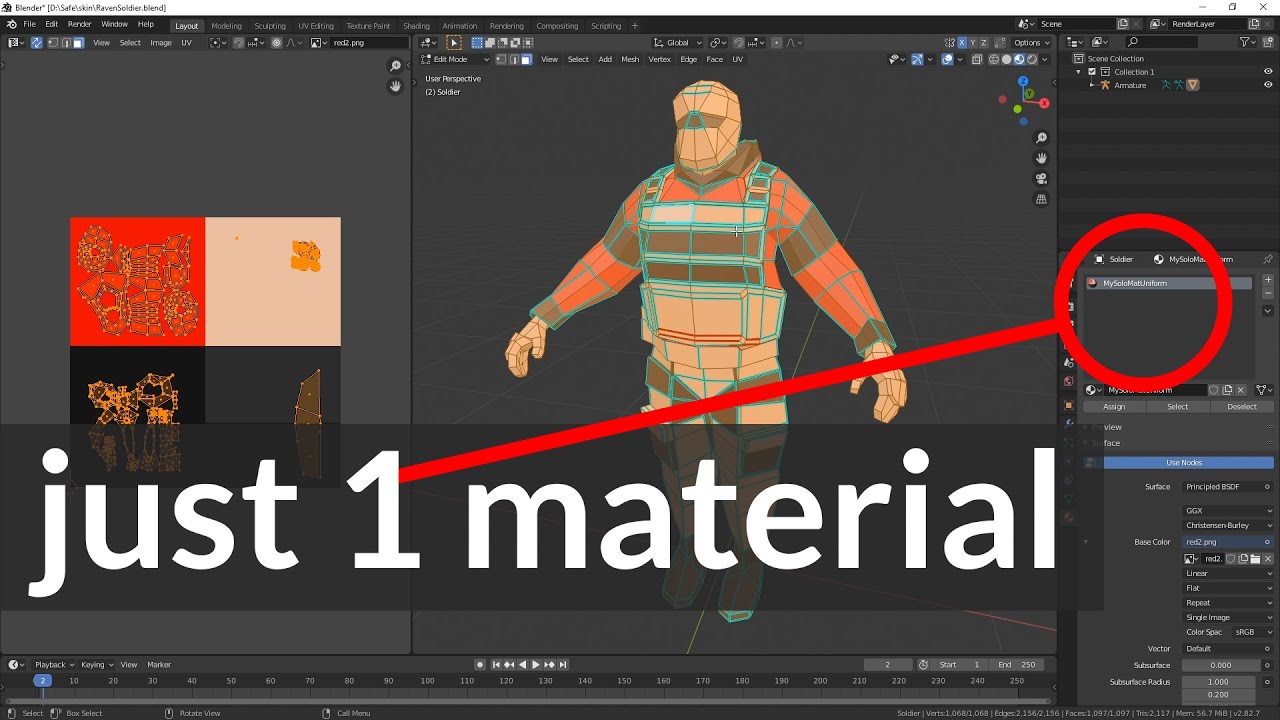Open the Edit Mode dropdown
1280x720 pixels.
454,59
